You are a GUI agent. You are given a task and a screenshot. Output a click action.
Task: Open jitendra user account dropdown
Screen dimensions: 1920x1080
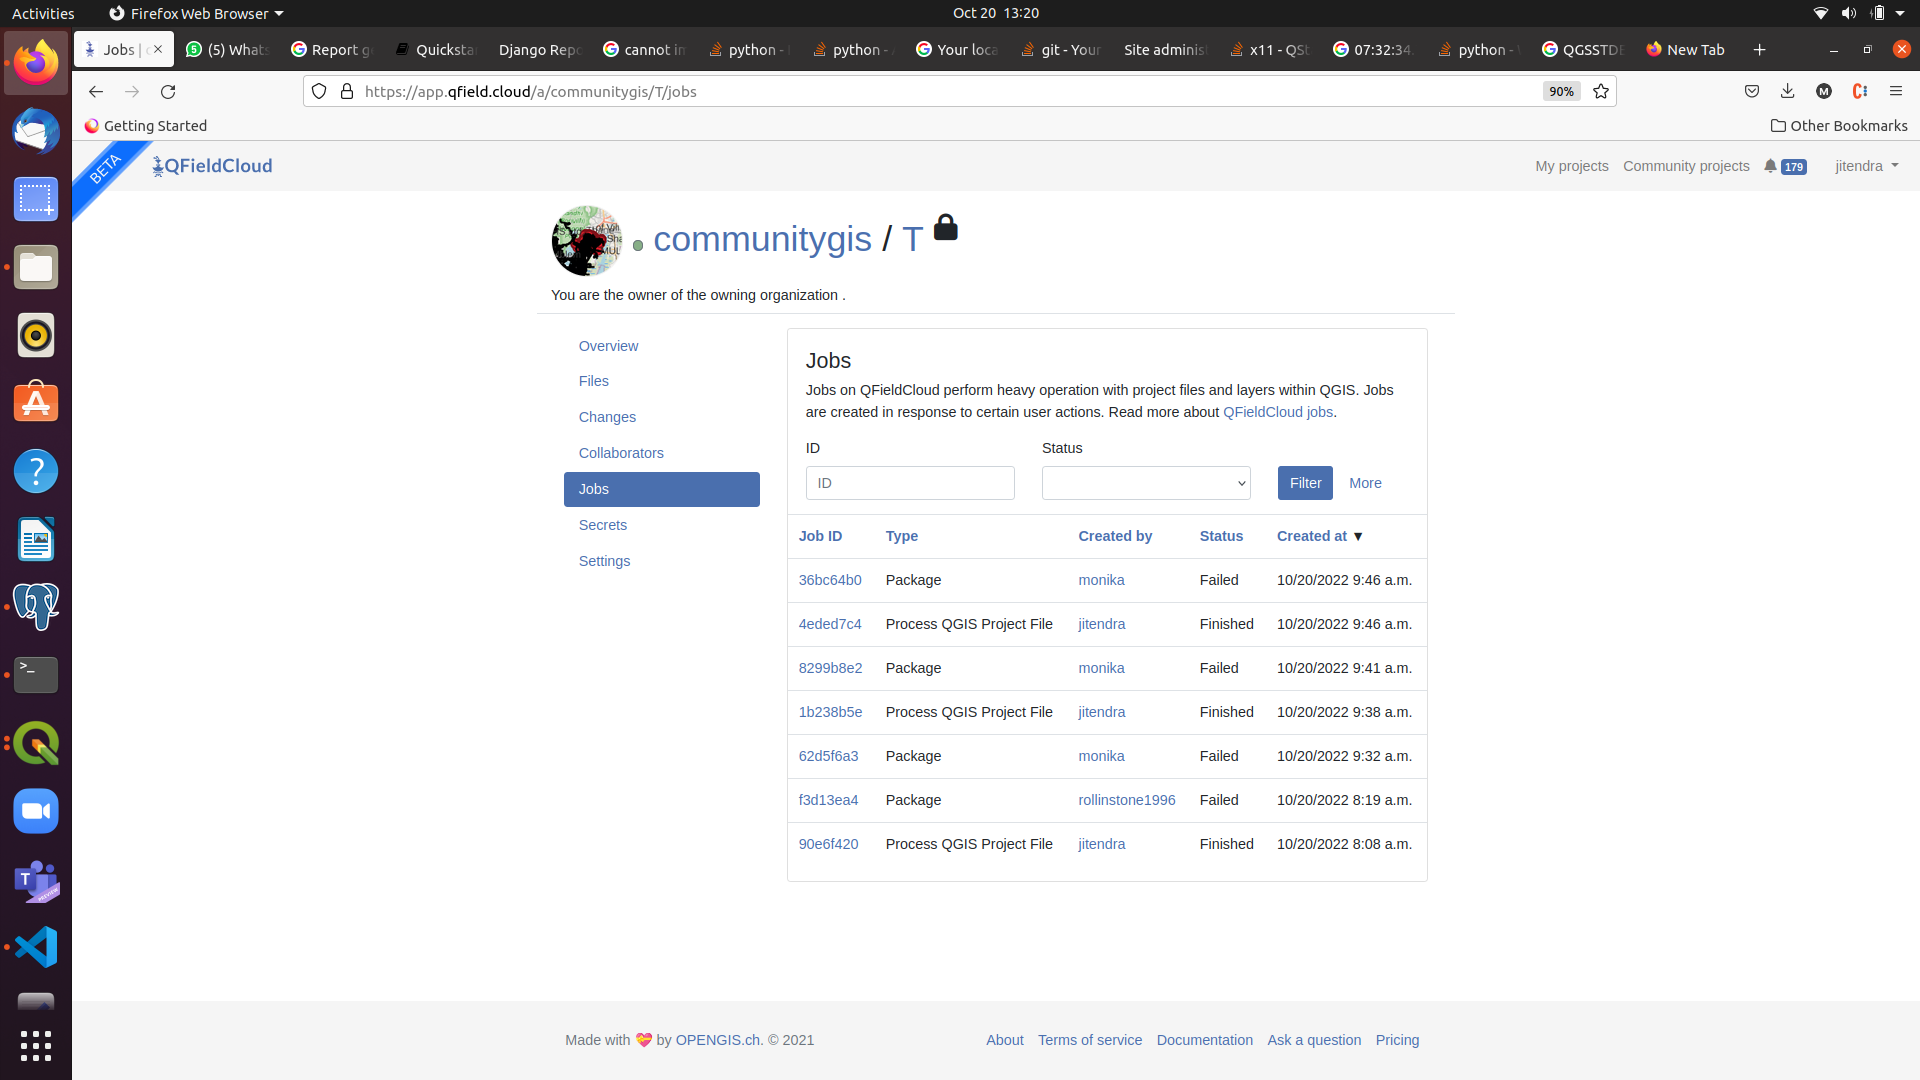coord(1866,166)
